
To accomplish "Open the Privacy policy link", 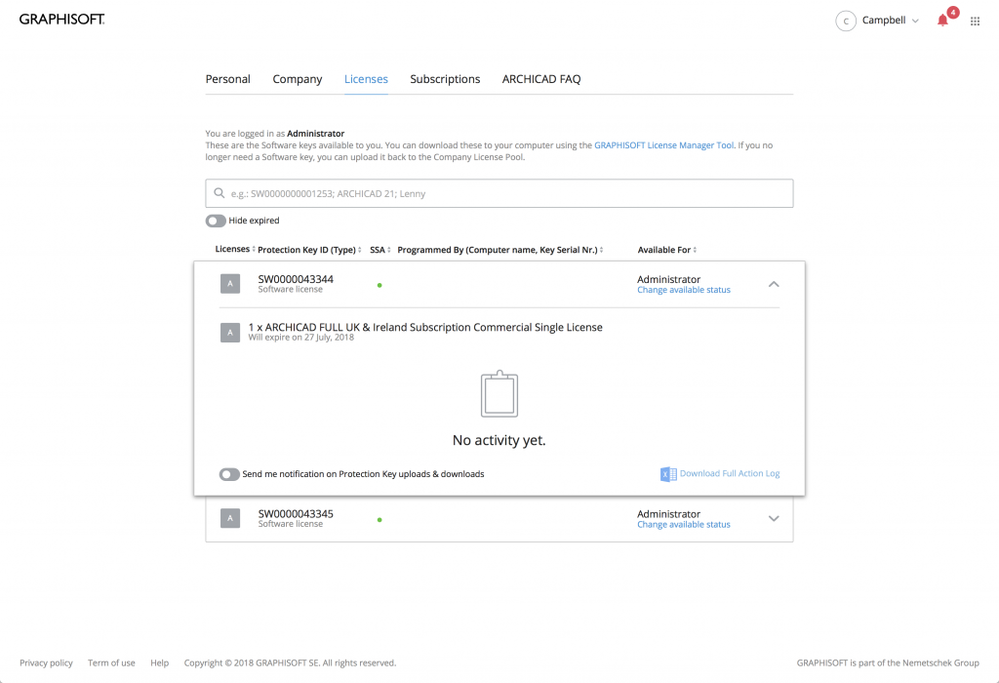I will pos(46,663).
